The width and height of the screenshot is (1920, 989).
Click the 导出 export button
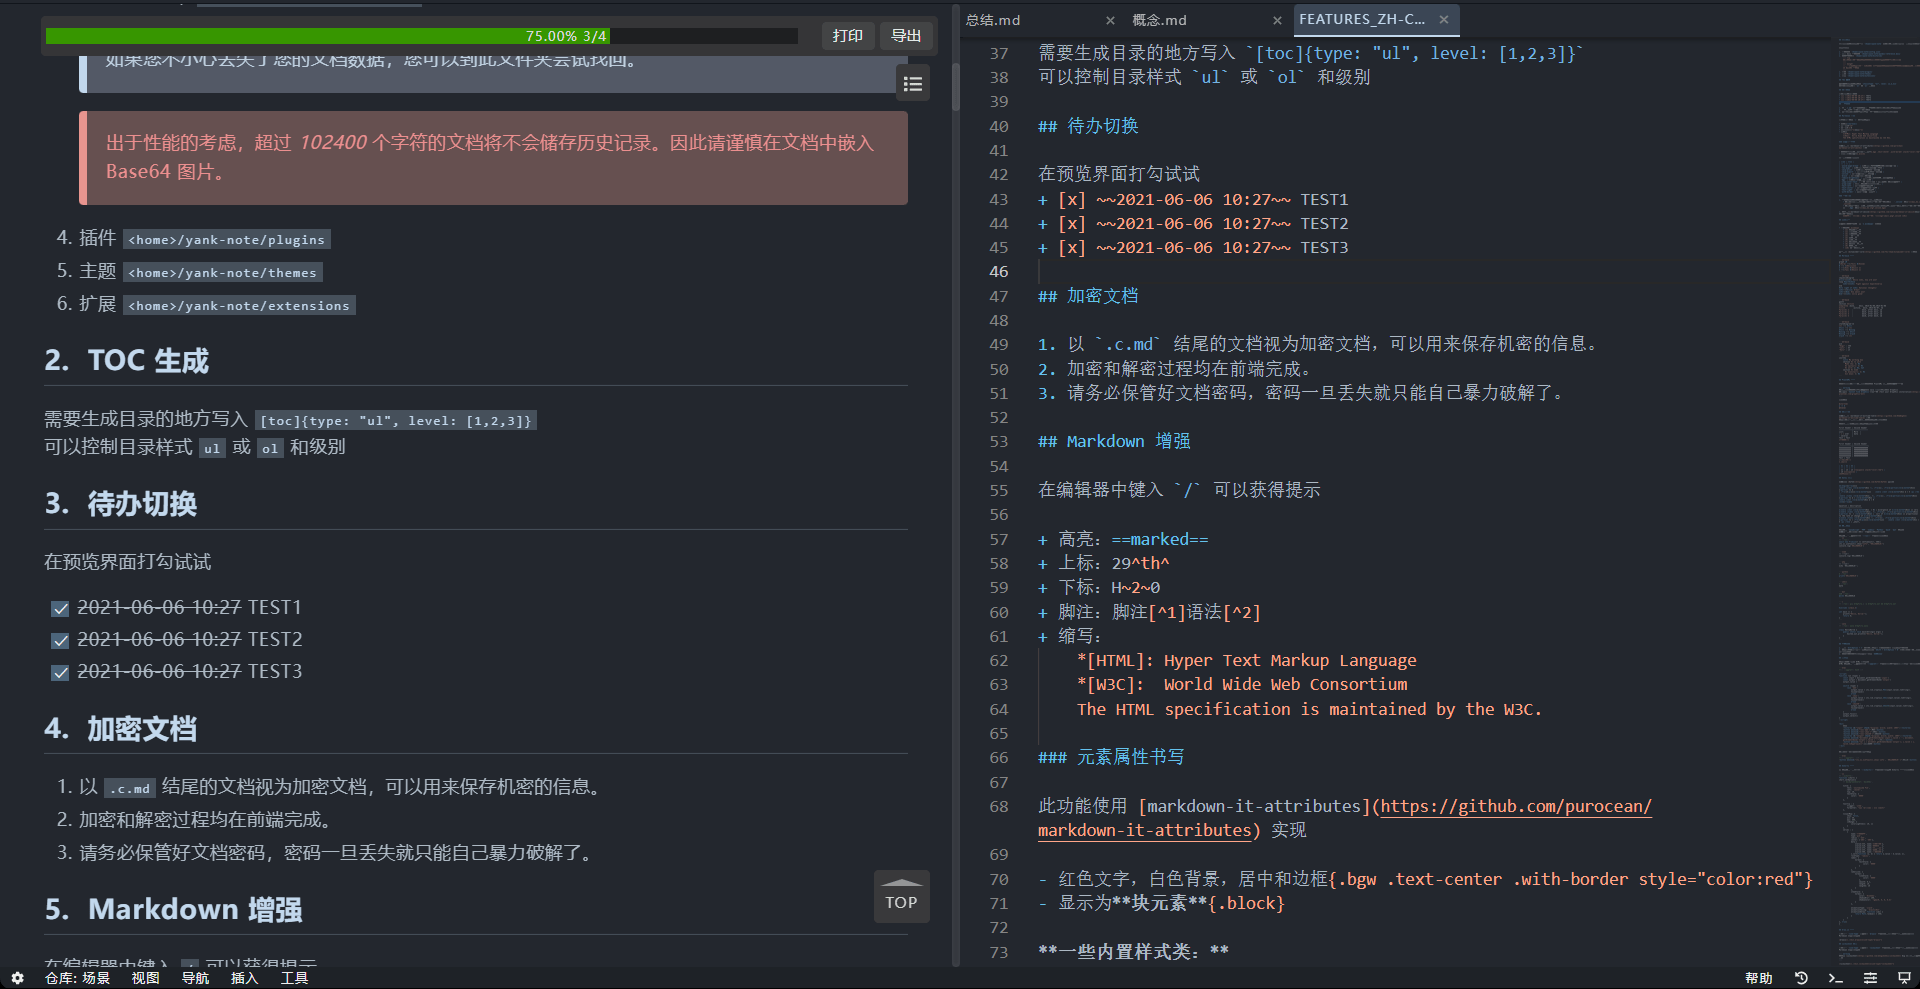tap(906, 36)
